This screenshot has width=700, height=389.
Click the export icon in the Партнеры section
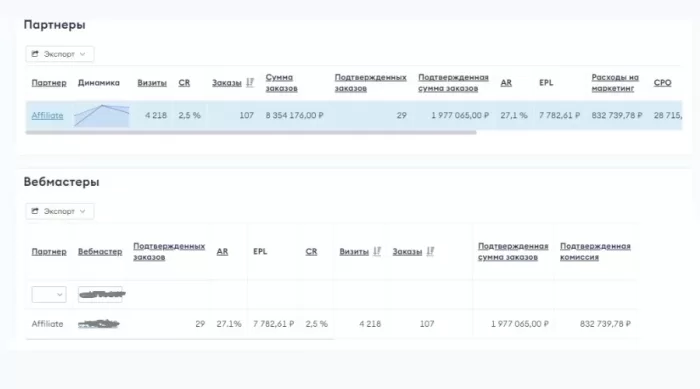[35, 54]
